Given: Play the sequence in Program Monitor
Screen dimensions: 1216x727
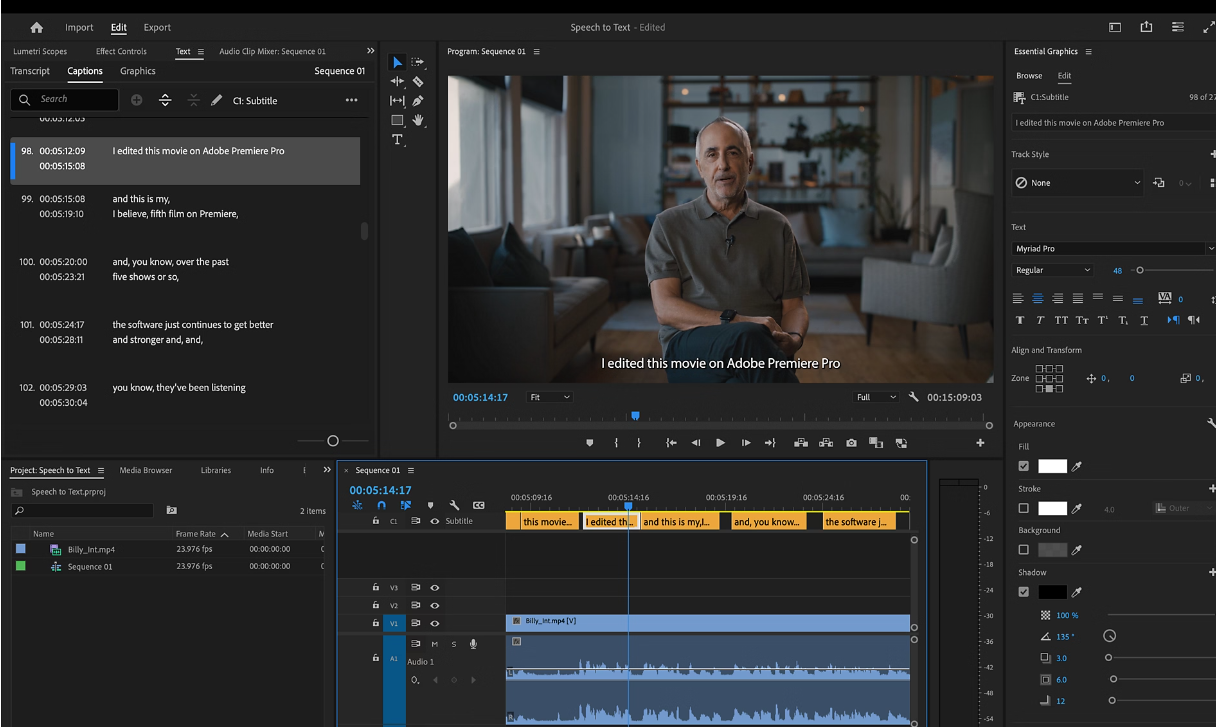Looking at the screenshot, I should [x=720, y=443].
